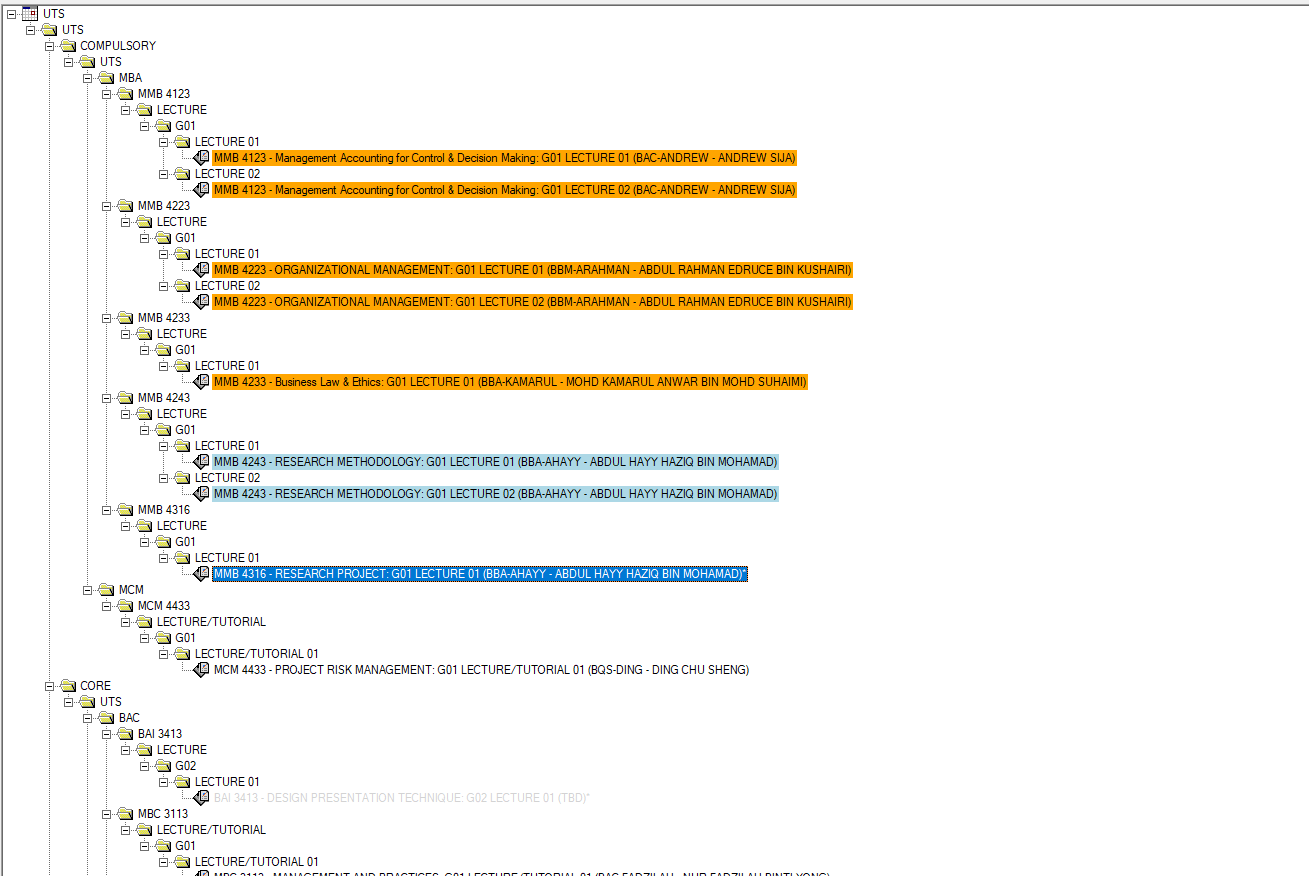
Task: Select the MMB 4123 G01 LECTURE 02 activity row
Action: point(505,190)
